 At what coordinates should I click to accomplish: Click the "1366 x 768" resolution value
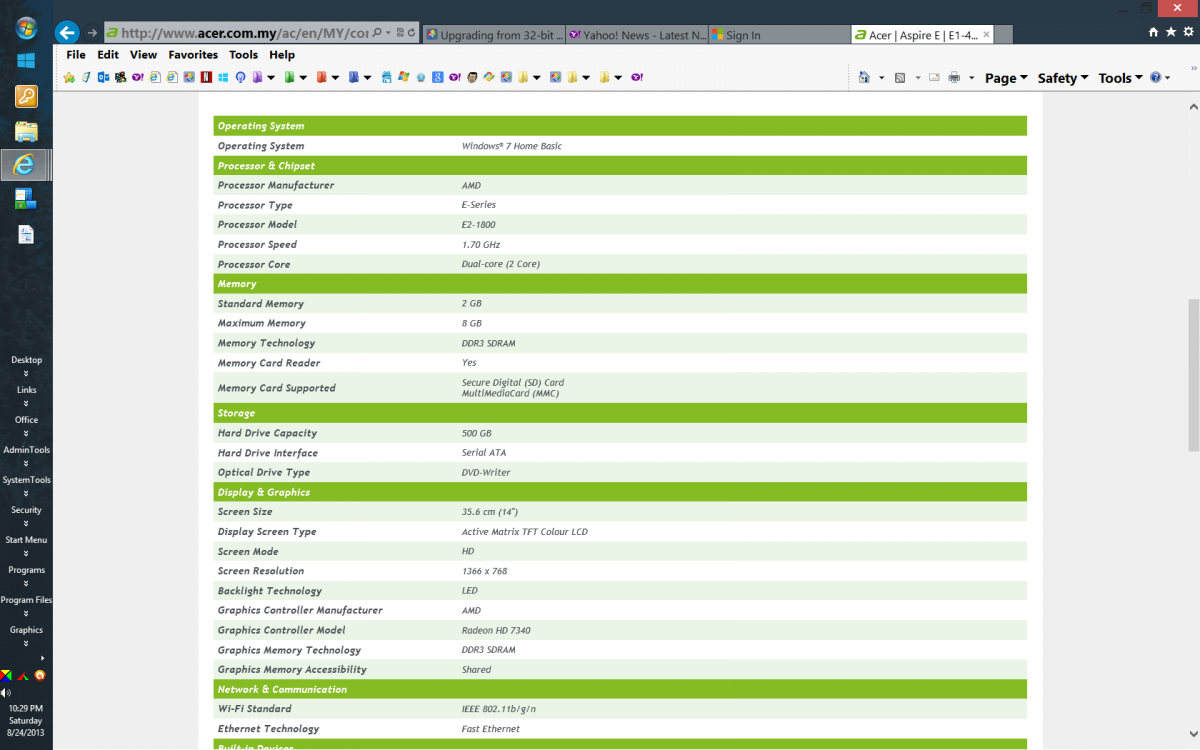pyautogui.click(x=484, y=571)
